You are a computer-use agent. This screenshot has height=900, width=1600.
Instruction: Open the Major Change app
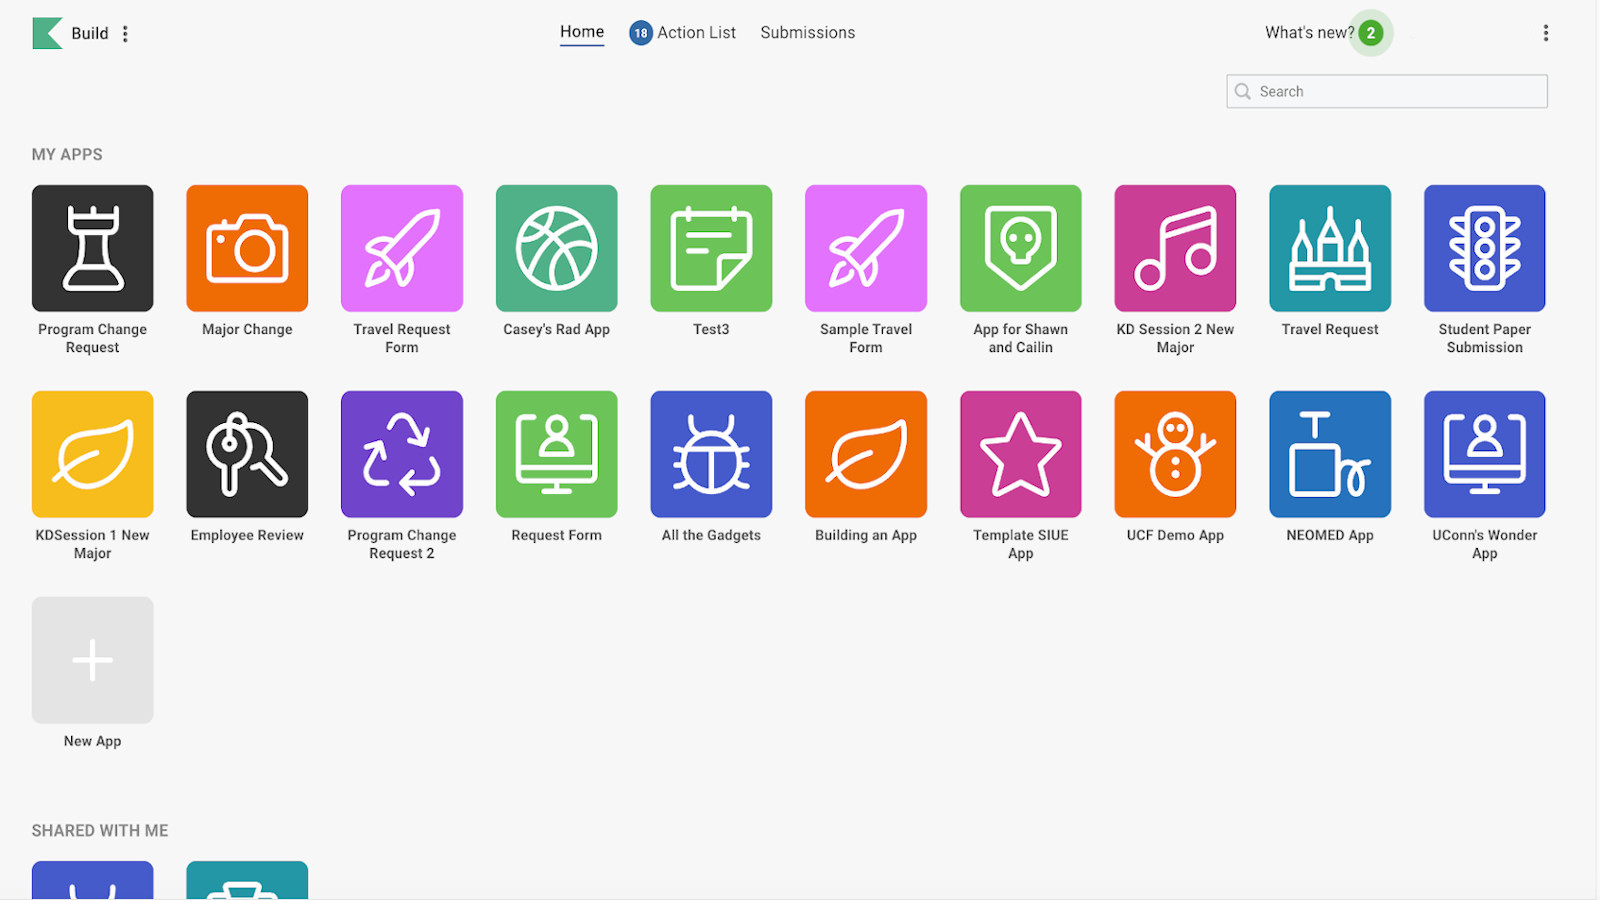(x=246, y=247)
